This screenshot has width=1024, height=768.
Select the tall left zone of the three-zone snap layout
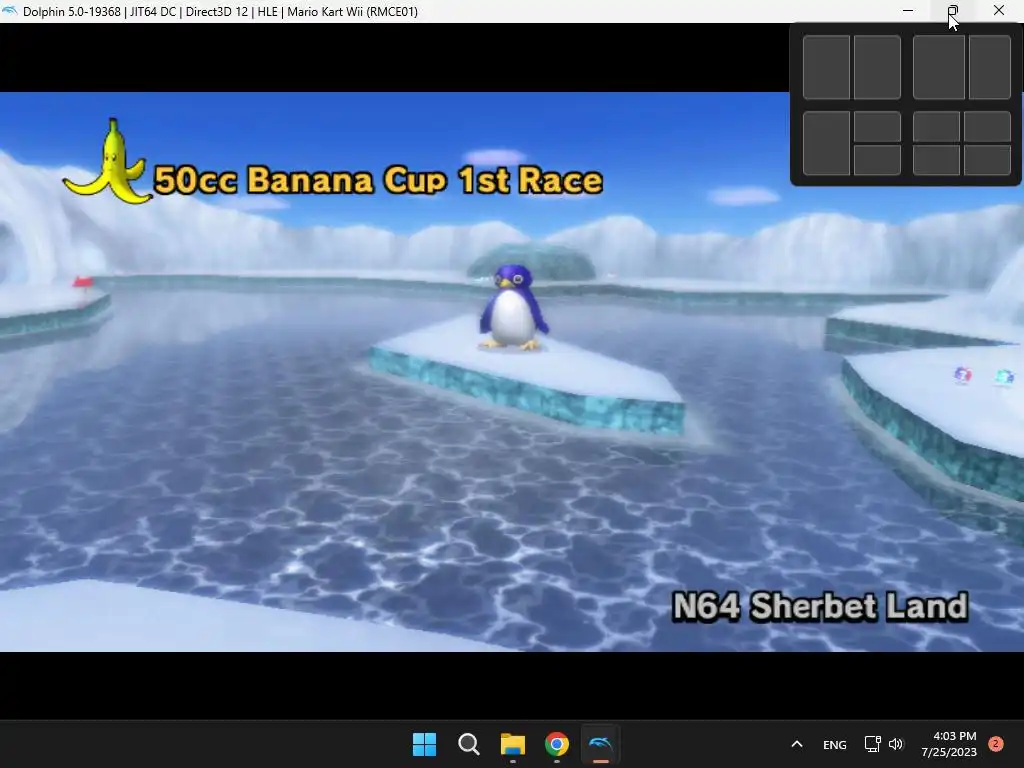click(x=826, y=143)
